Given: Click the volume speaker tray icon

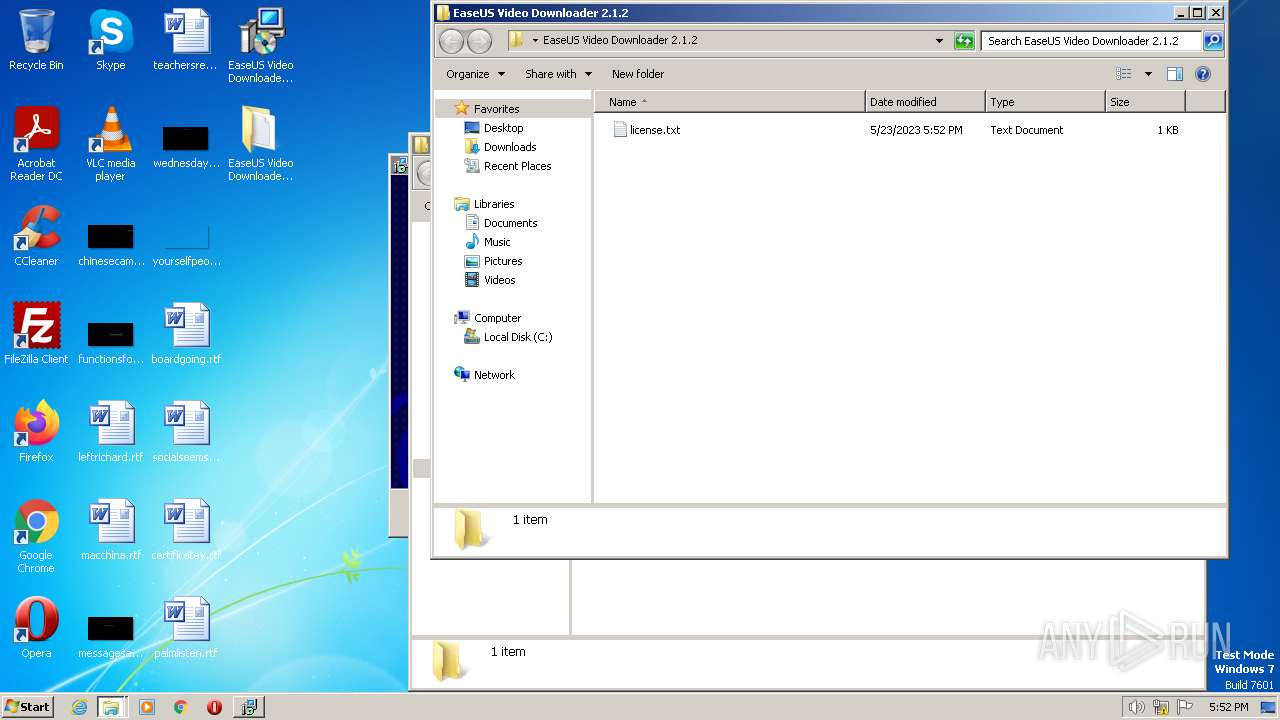Looking at the screenshot, I should click(1136, 707).
